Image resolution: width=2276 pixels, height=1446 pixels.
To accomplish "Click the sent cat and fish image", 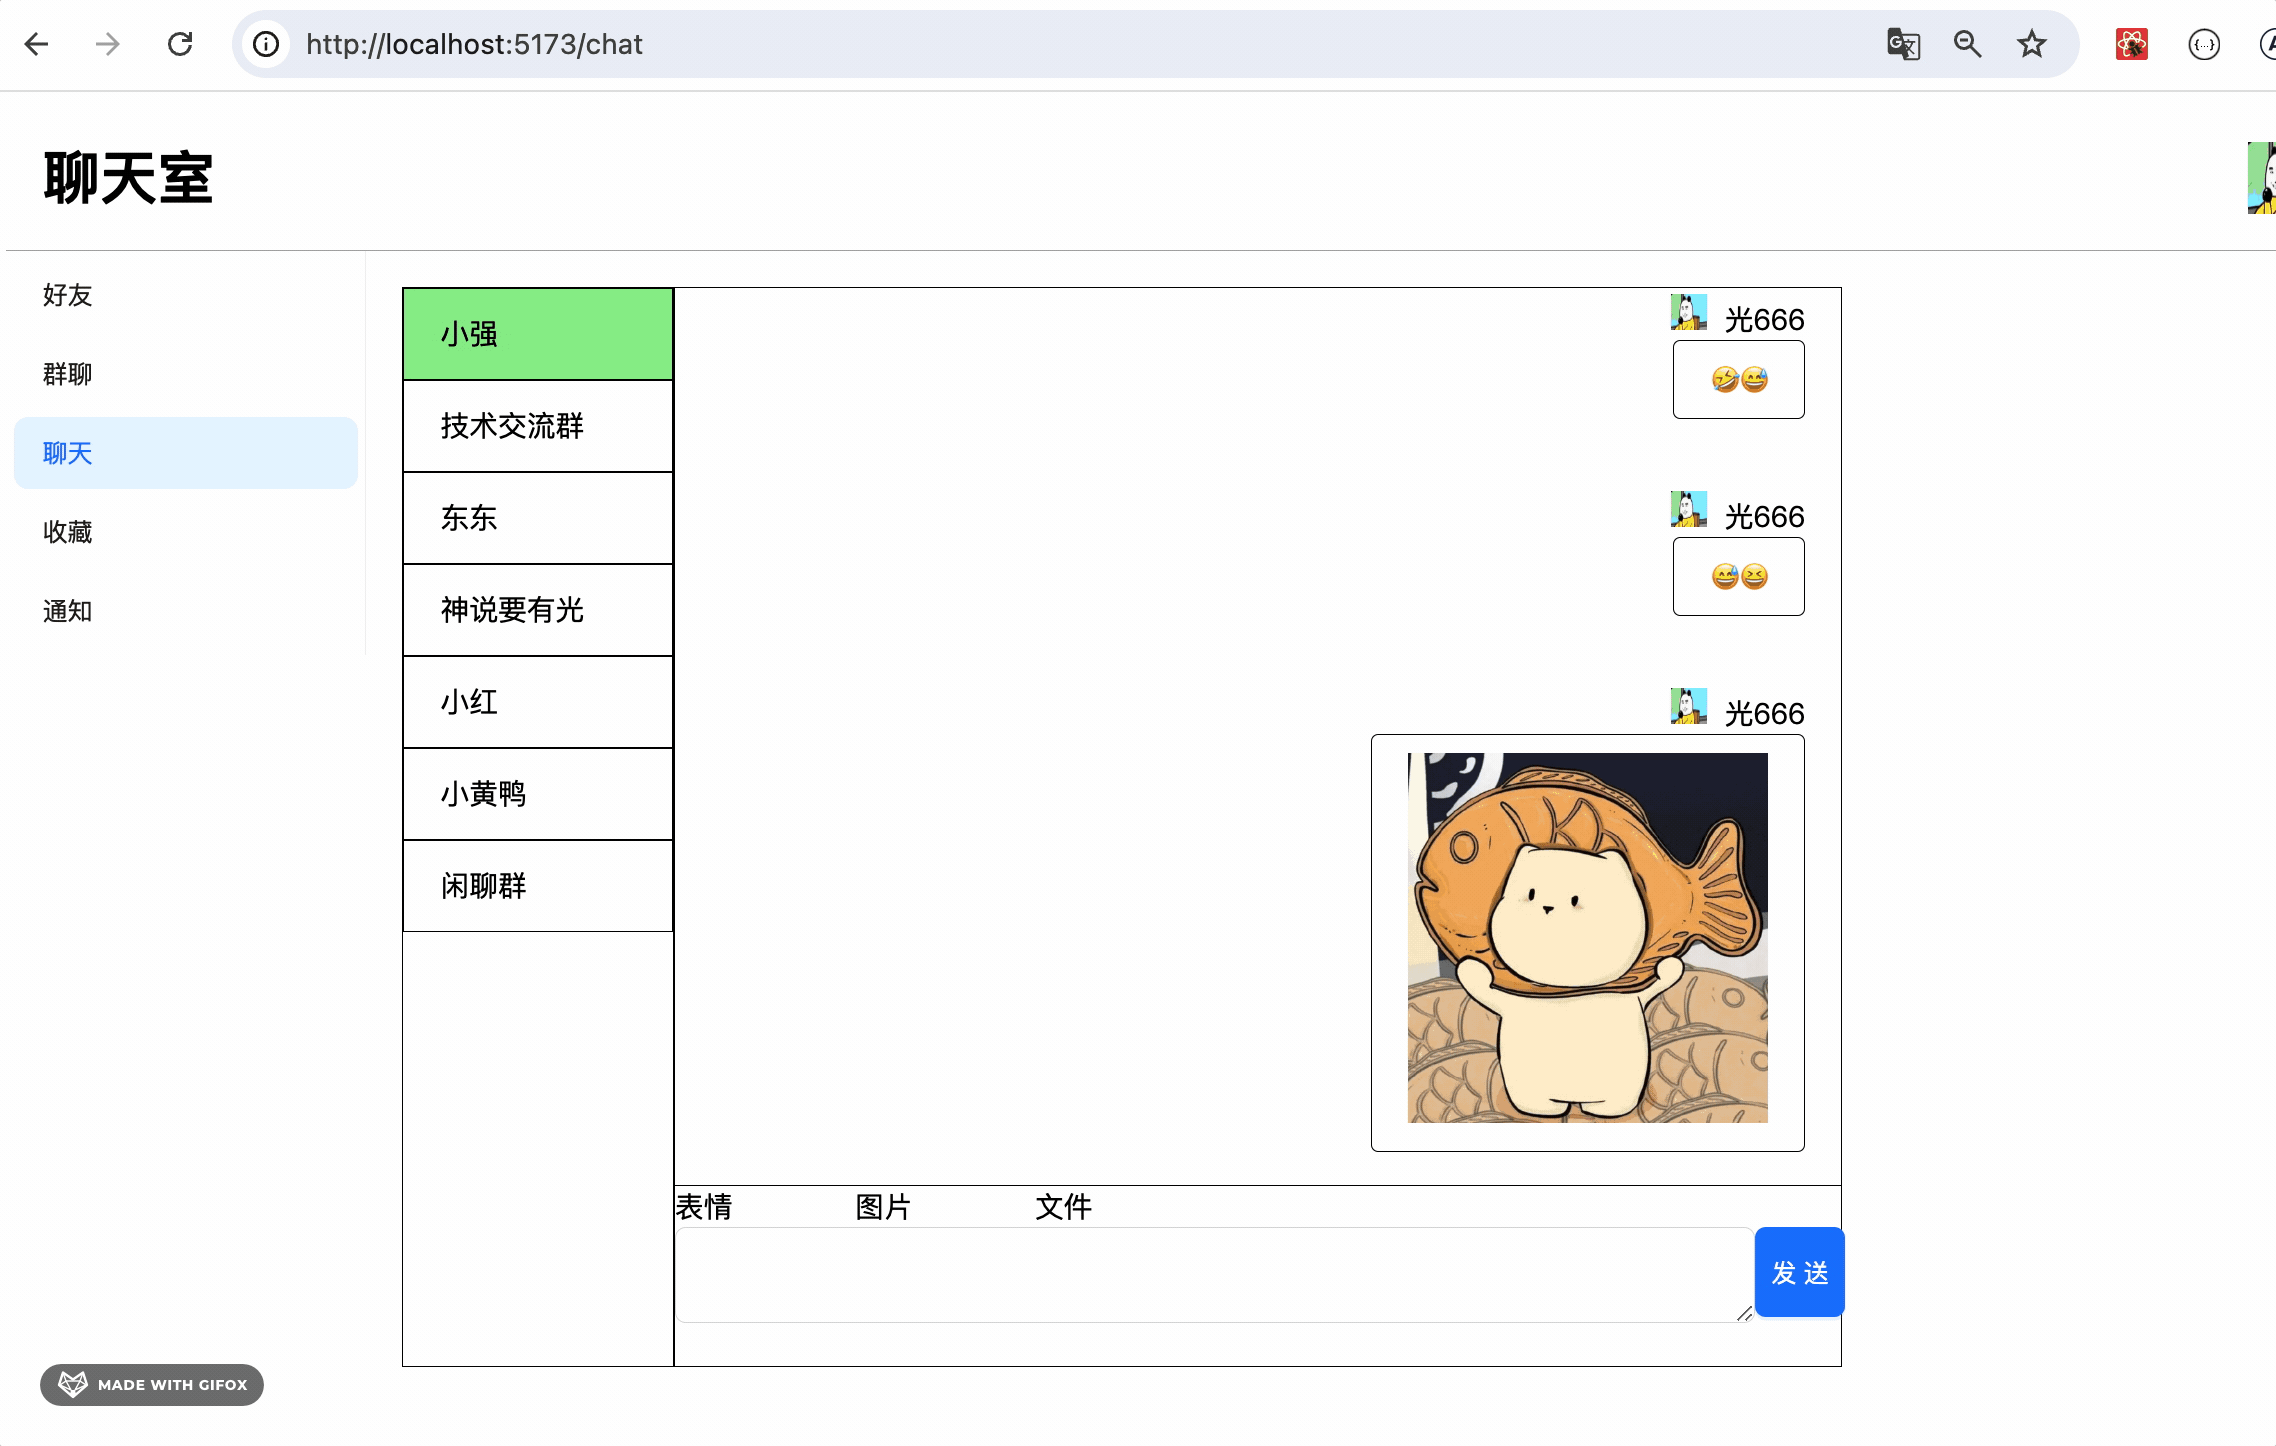I will [1587, 938].
